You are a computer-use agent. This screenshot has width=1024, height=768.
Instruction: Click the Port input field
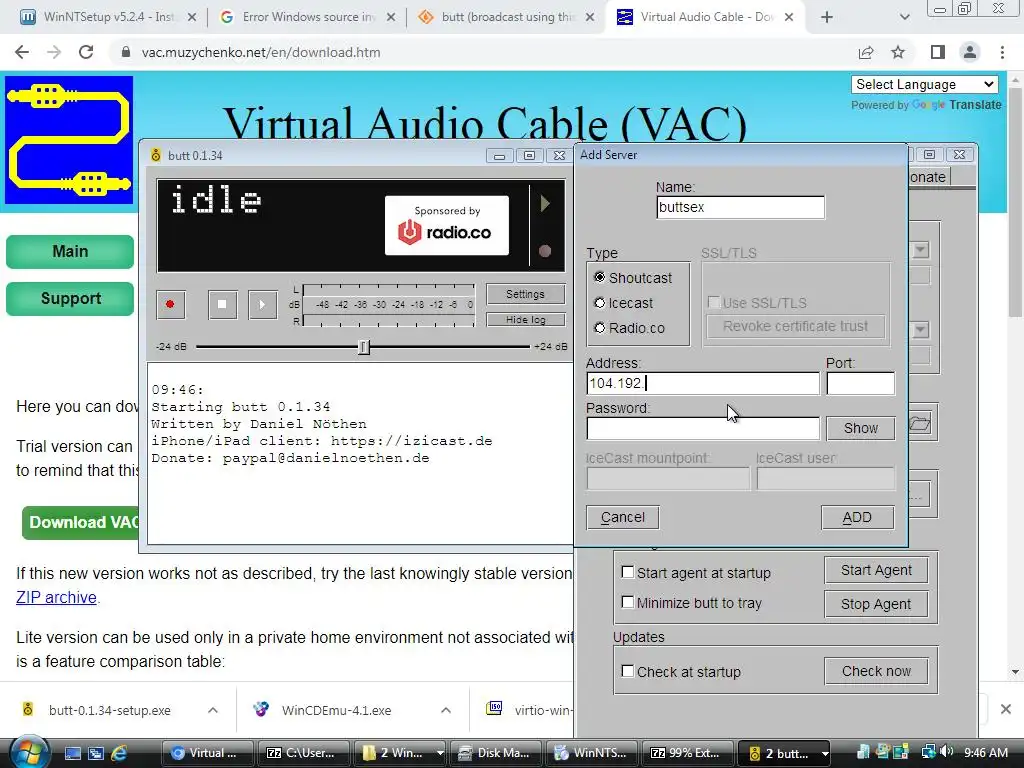[860, 383]
